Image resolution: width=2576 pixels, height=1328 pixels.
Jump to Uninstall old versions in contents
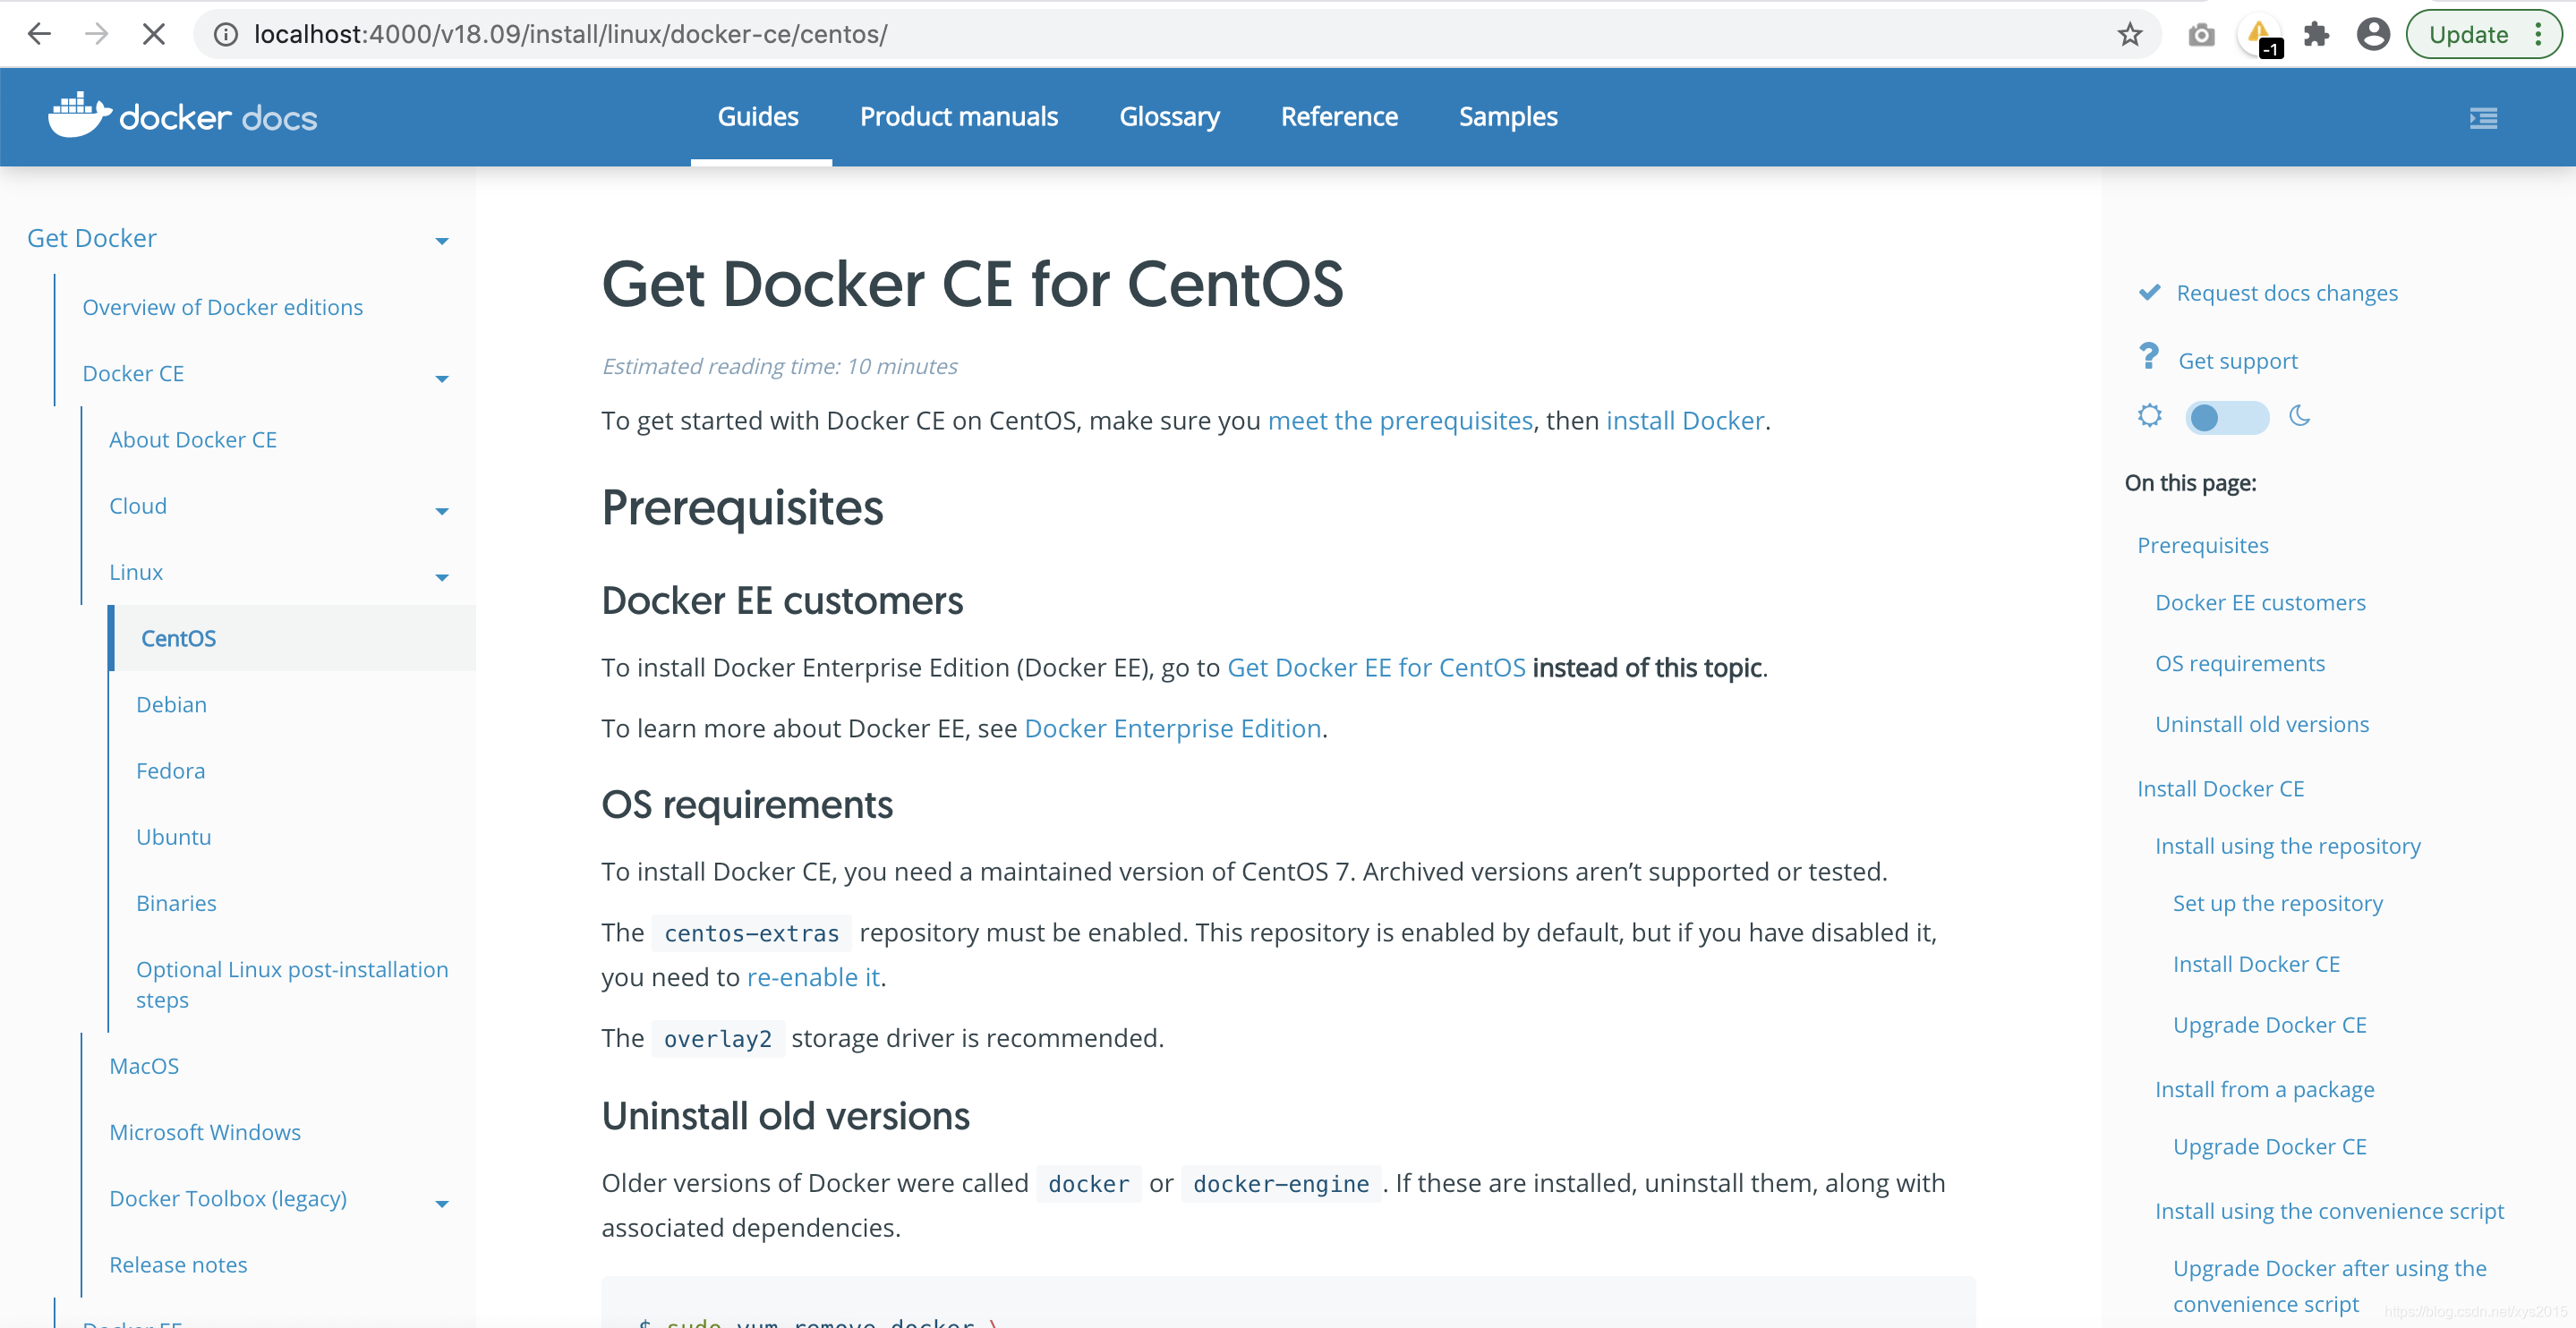[2262, 724]
